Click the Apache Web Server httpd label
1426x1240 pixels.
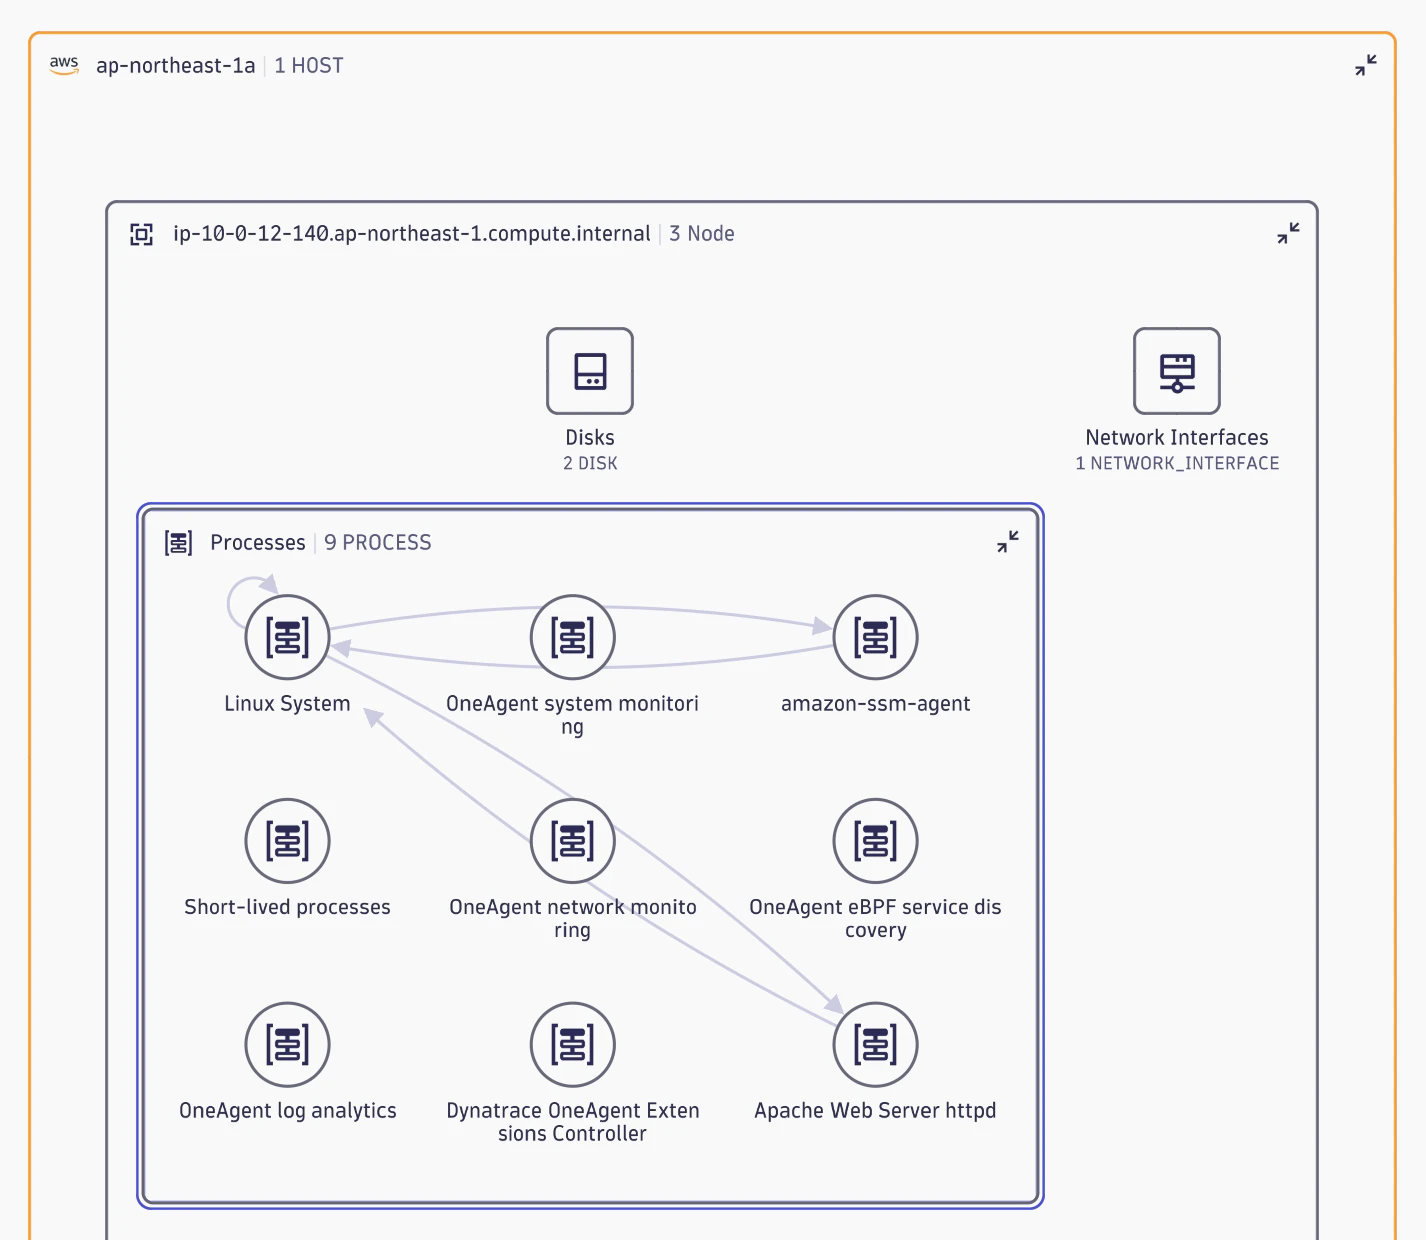876,1111
